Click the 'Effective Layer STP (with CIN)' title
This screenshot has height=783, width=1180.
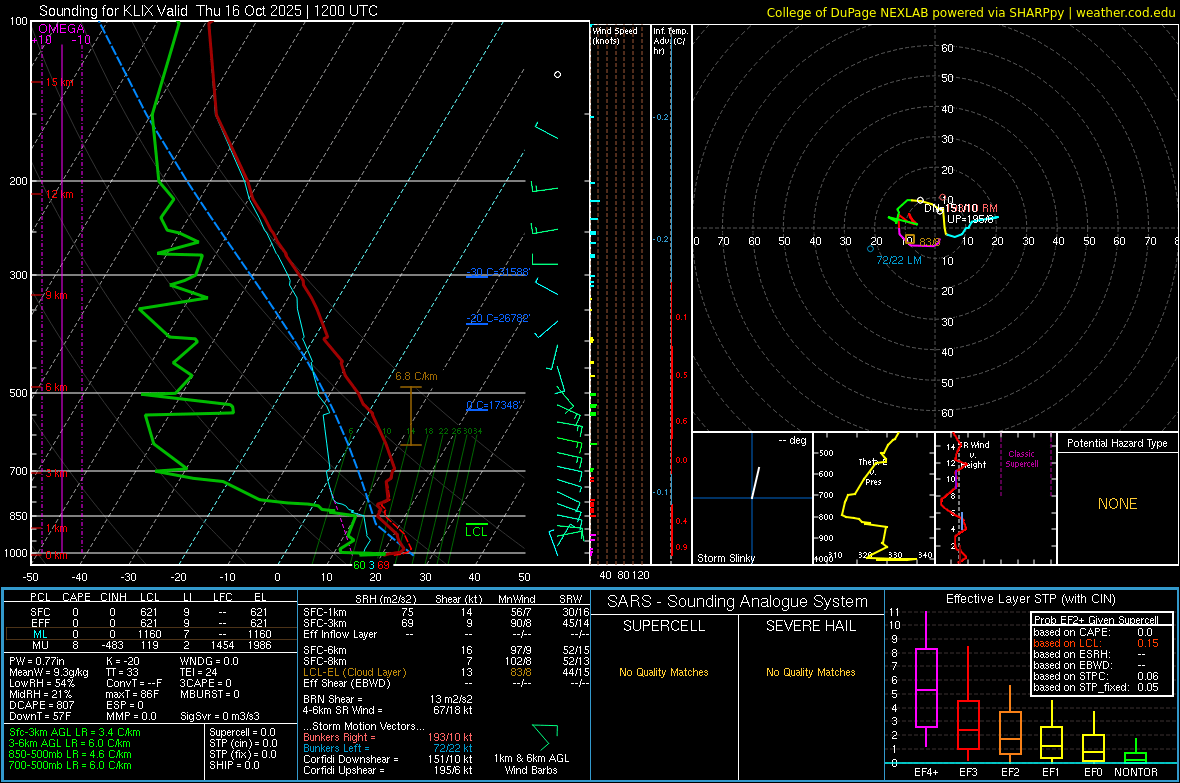pyautogui.click(x=1030, y=599)
